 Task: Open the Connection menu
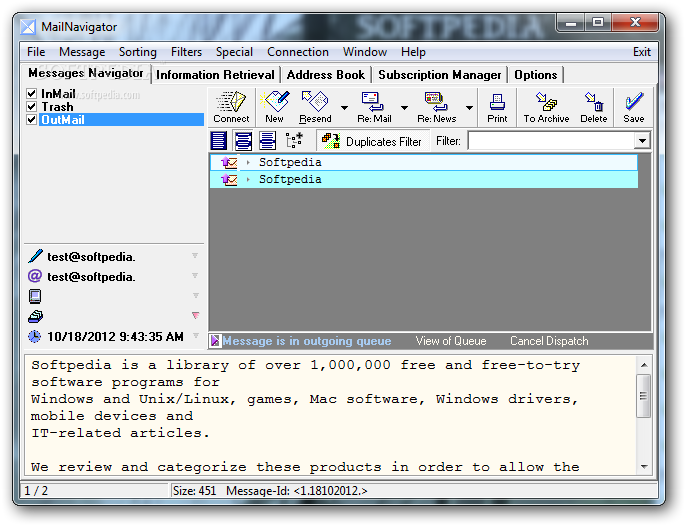[x=298, y=52]
